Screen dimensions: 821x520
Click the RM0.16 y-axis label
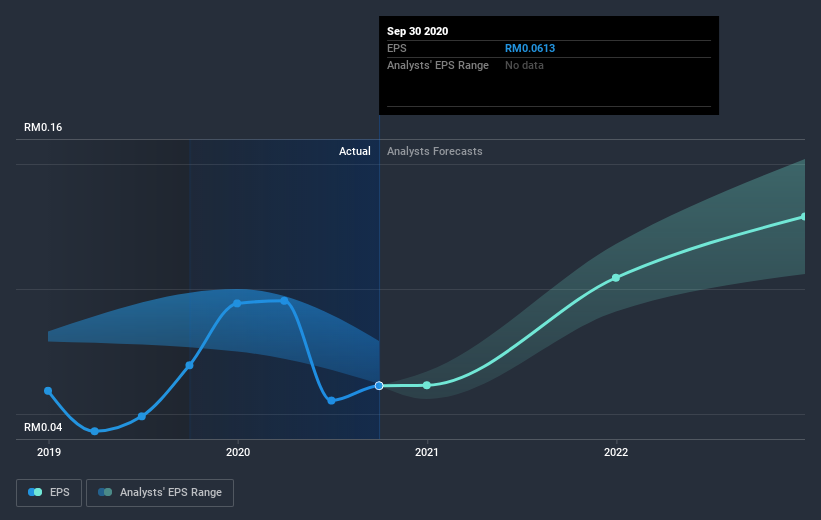tap(43, 127)
